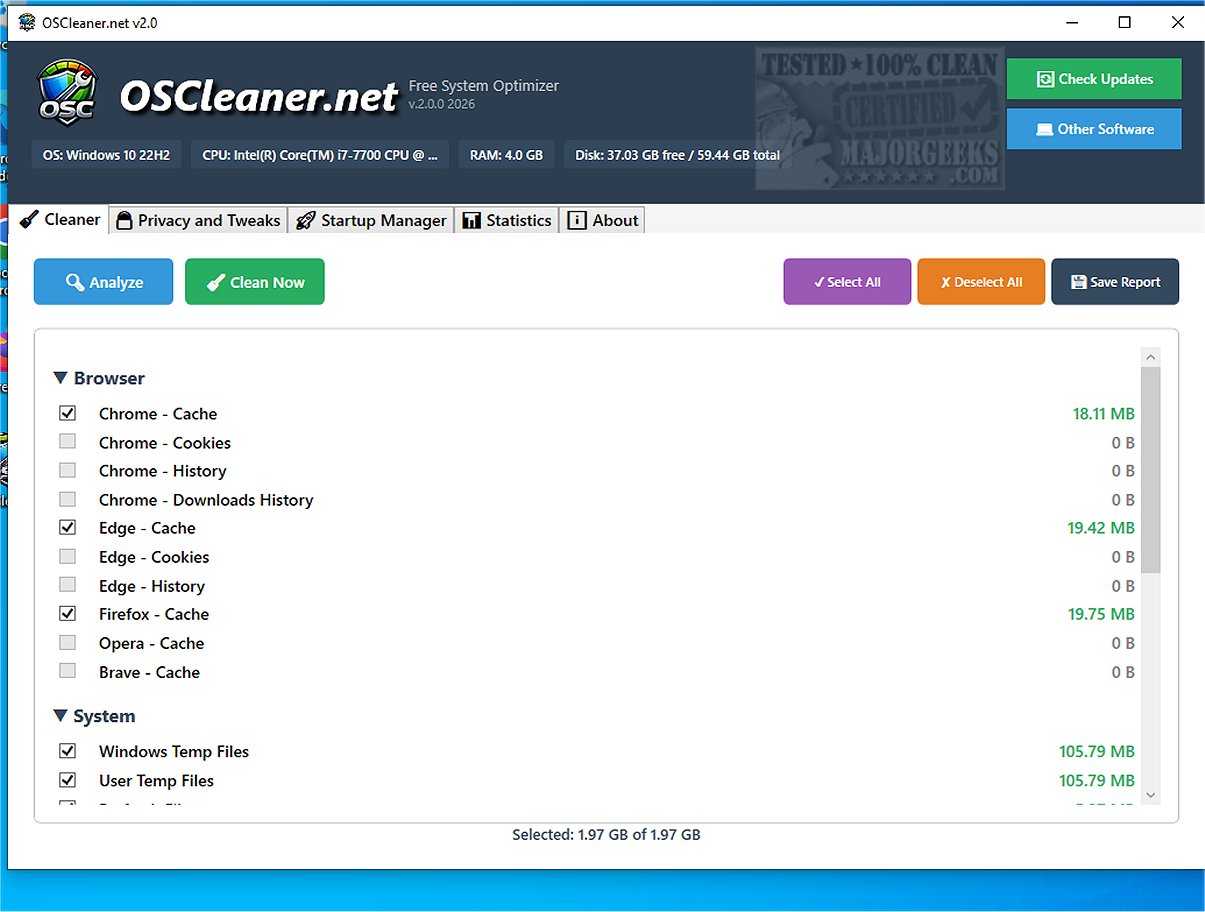Uncheck the Chrome - Cache checkbox
The width and height of the screenshot is (1205, 912).
(x=68, y=413)
